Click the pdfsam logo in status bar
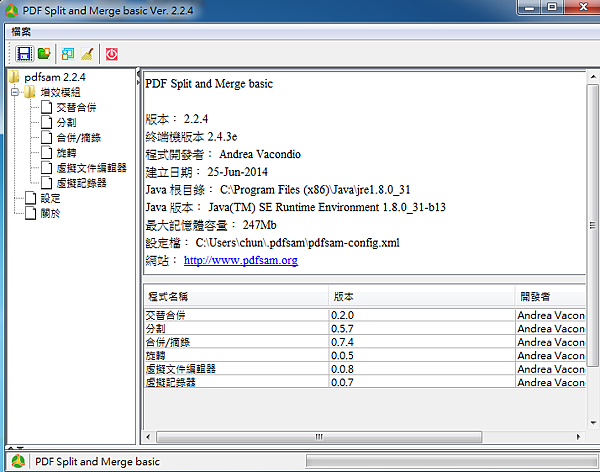This screenshot has width=600, height=472. click(x=18, y=461)
